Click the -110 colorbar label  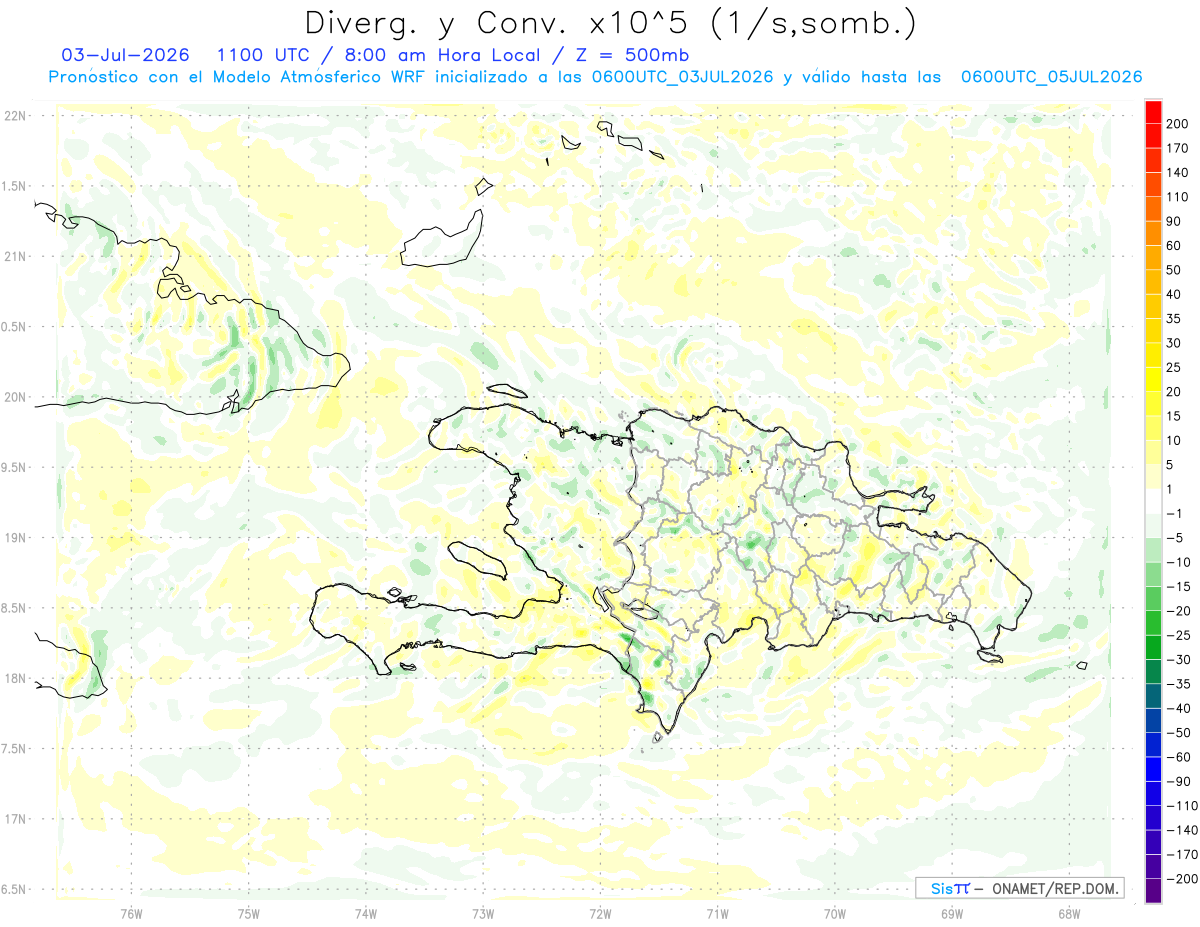click(1181, 806)
